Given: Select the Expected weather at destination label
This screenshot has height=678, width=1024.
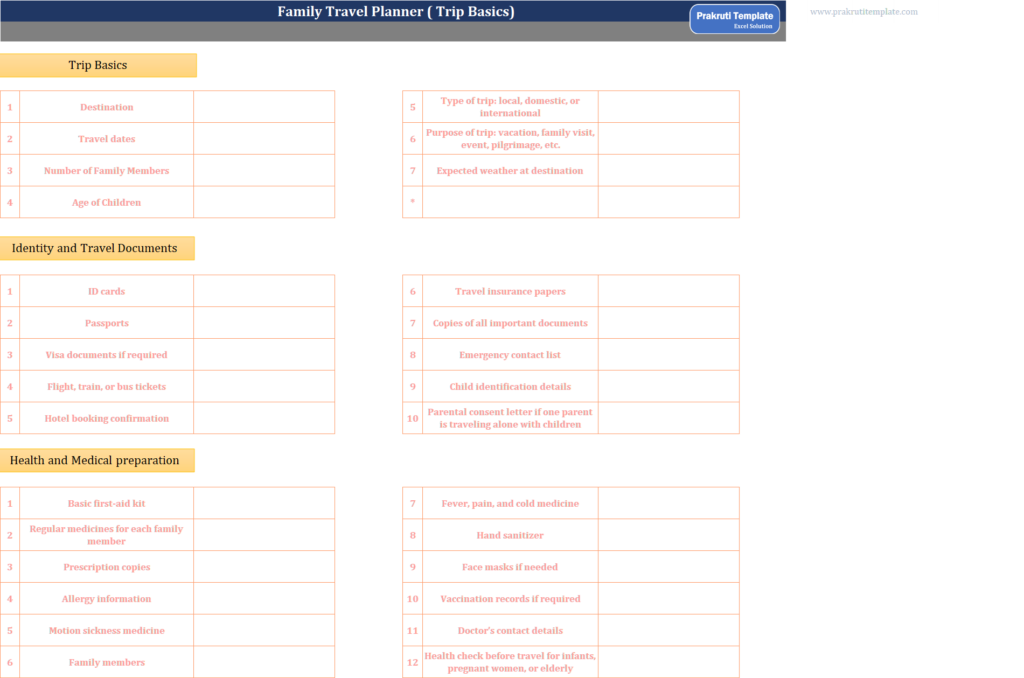Looking at the screenshot, I should point(509,170).
